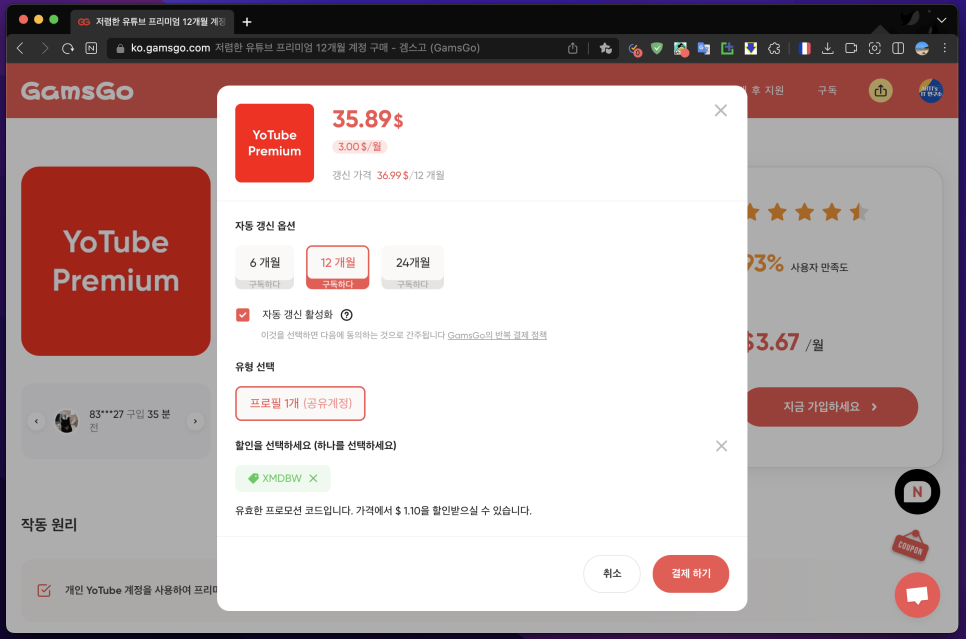Toggle the split view sidebar icon
This screenshot has width=966, height=639.
[898, 48]
